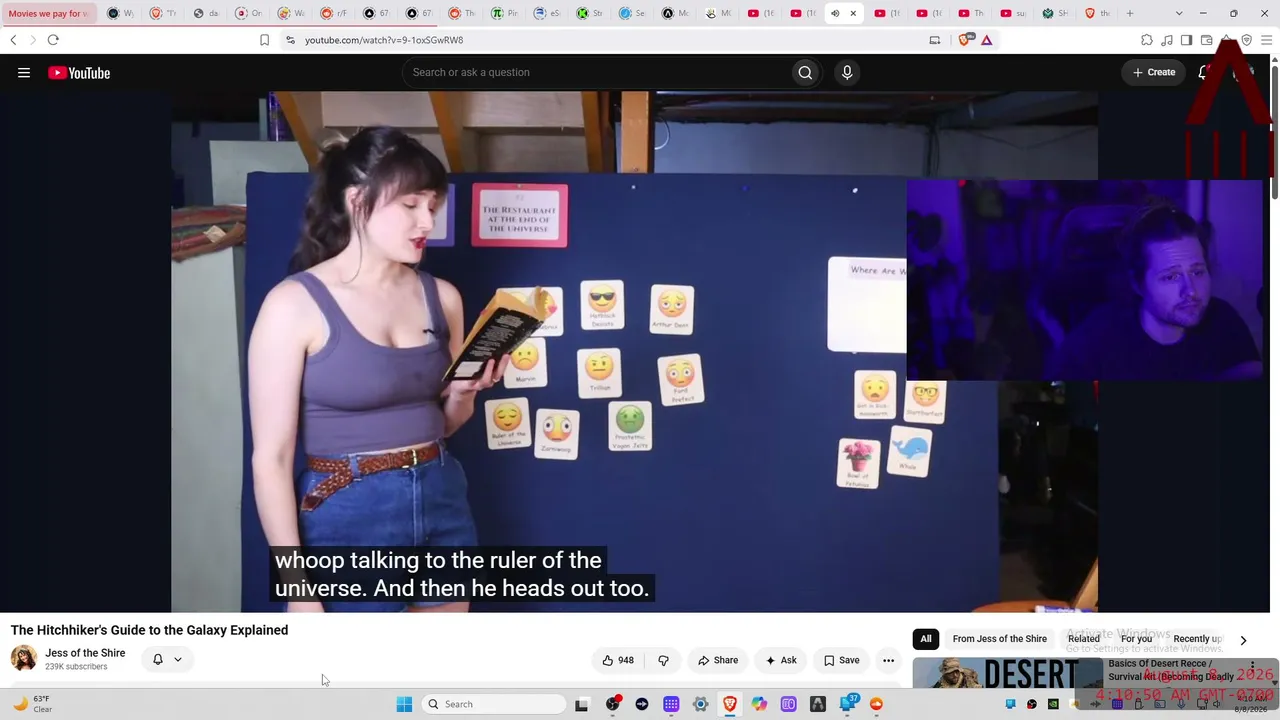Focus the YouTube search box
1280x720 pixels.
(595, 72)
